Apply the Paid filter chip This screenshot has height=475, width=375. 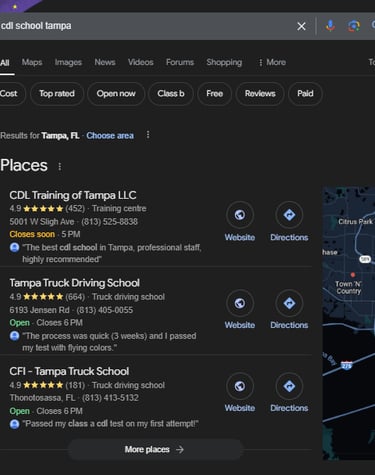pyautogui.click(x=305, y=94)
